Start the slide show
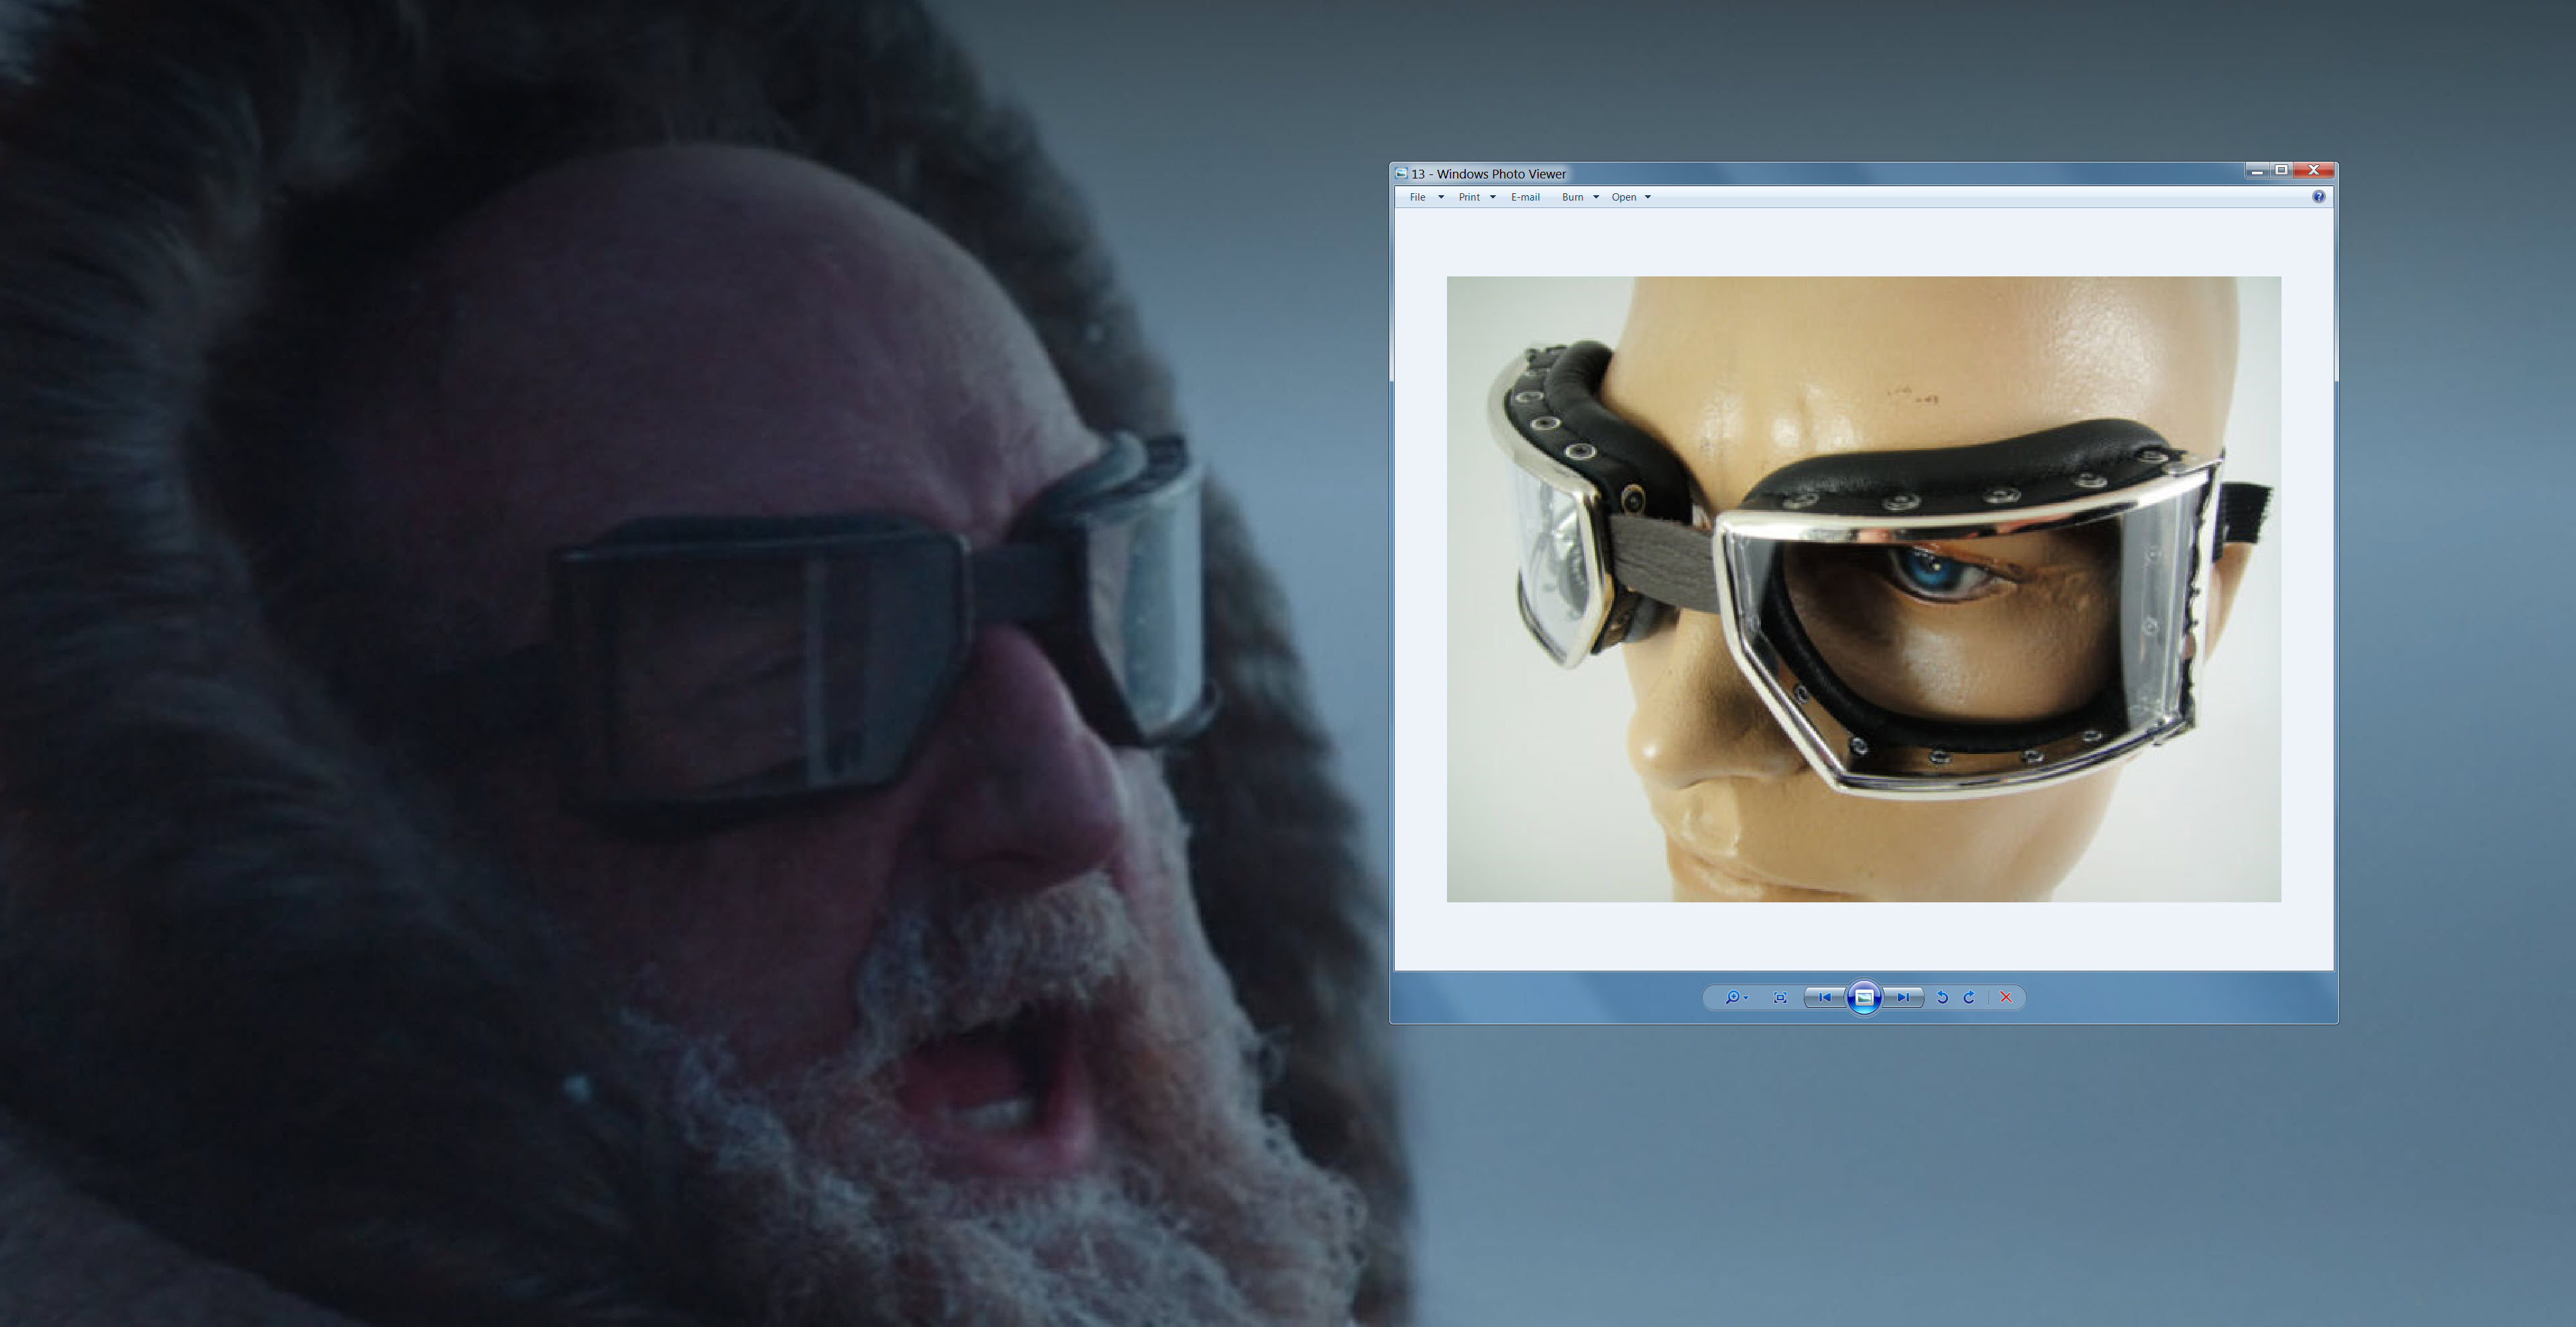Viewport: 2576px width, 1327px height. 1864,997
